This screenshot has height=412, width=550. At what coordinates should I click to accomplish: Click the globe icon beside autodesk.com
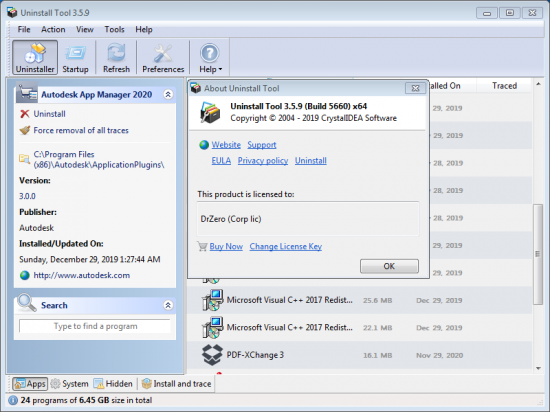point(25,275)
